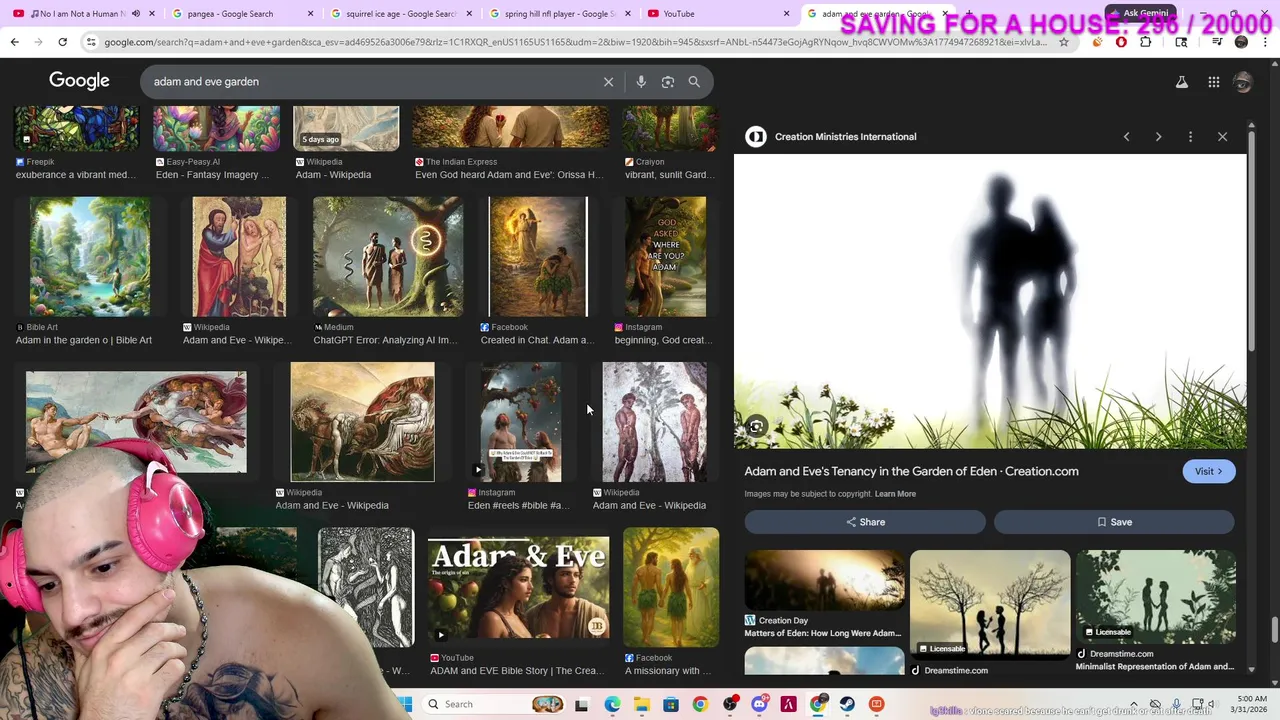This screenshot has width=1280, height=720.
Task: Click the Share button
Action: tap(865, 522)
